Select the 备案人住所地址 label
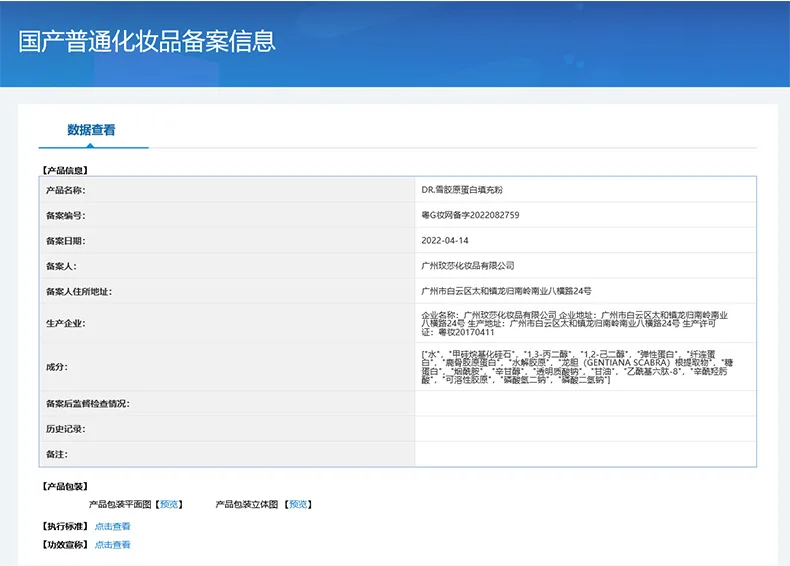The height and width of the screenshot is (566, 790). coord(79,291)
